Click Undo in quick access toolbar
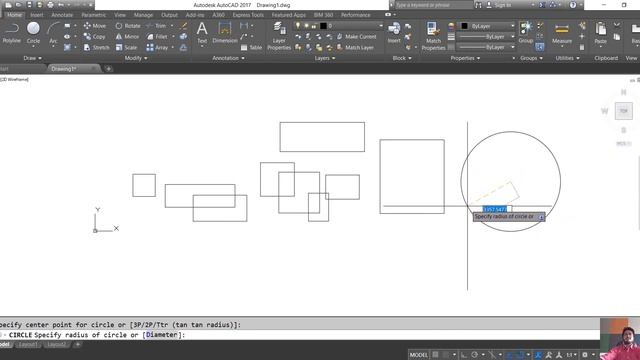Screen dimensions: 640x360 [x=61, y=5]
